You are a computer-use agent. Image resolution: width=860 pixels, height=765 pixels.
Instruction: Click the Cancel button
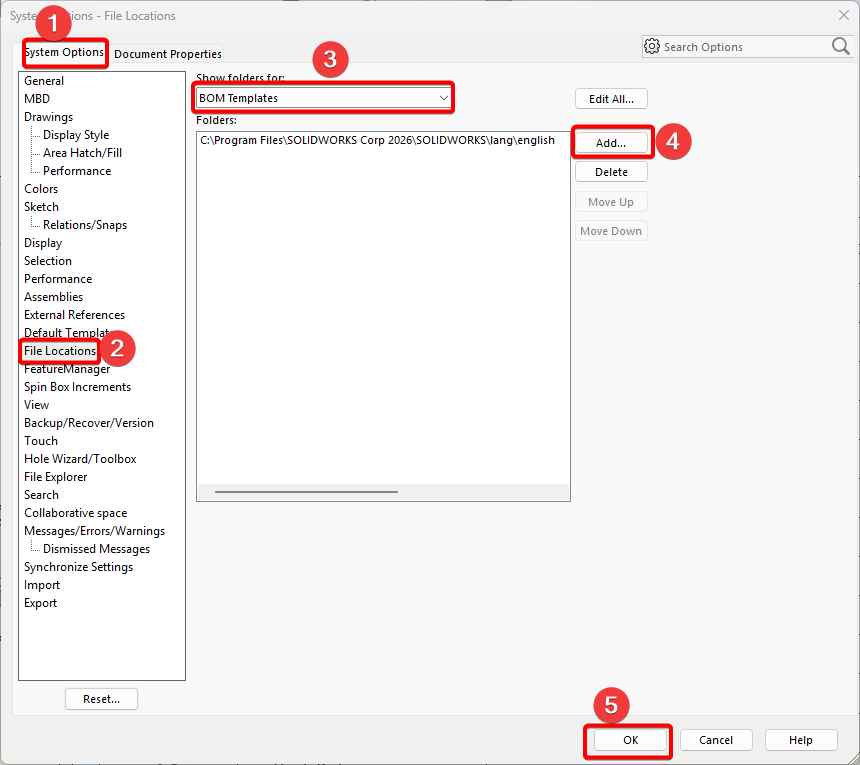pyautogui.click(x=716, y=740)
